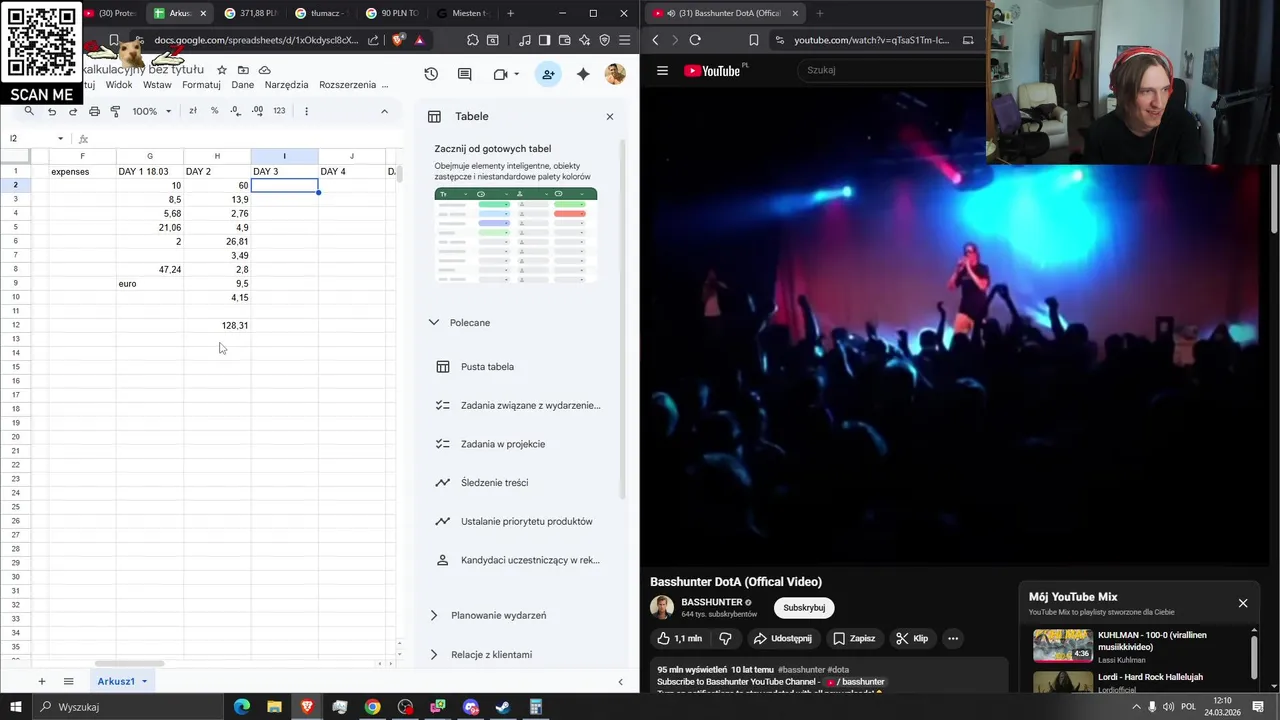Open the name box dropdown

coord(60,139)
